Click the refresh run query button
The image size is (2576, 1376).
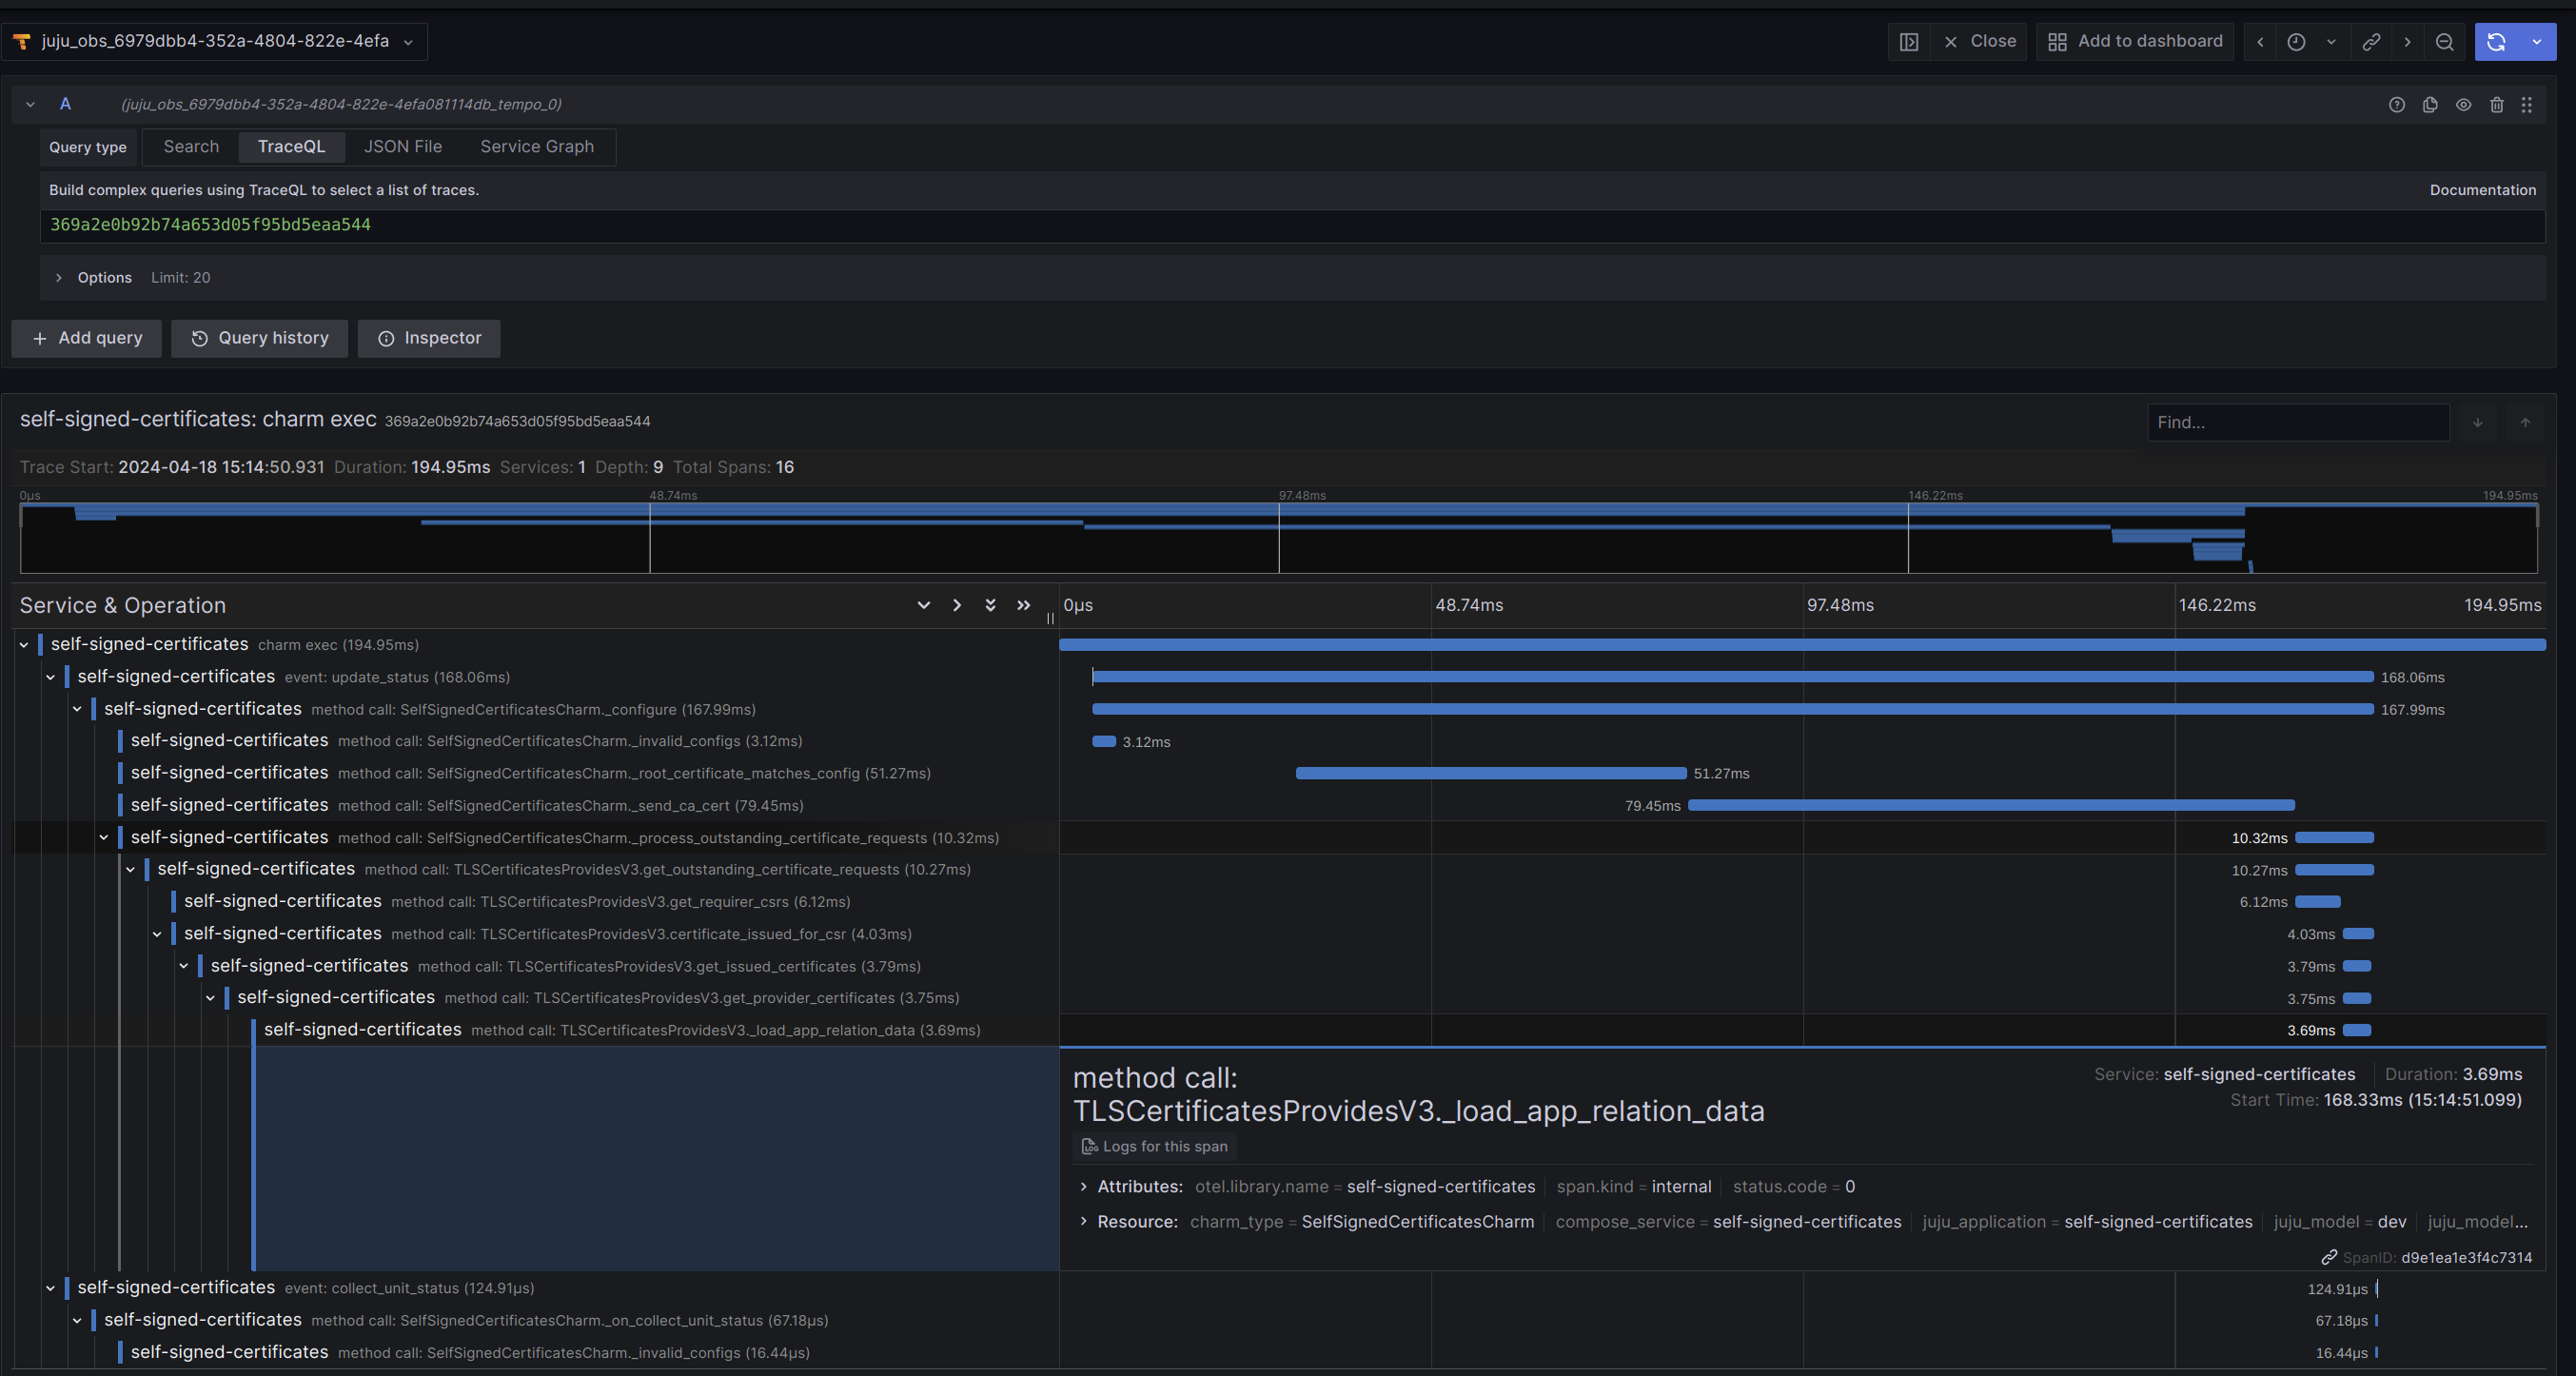(x=2496, y=42)
